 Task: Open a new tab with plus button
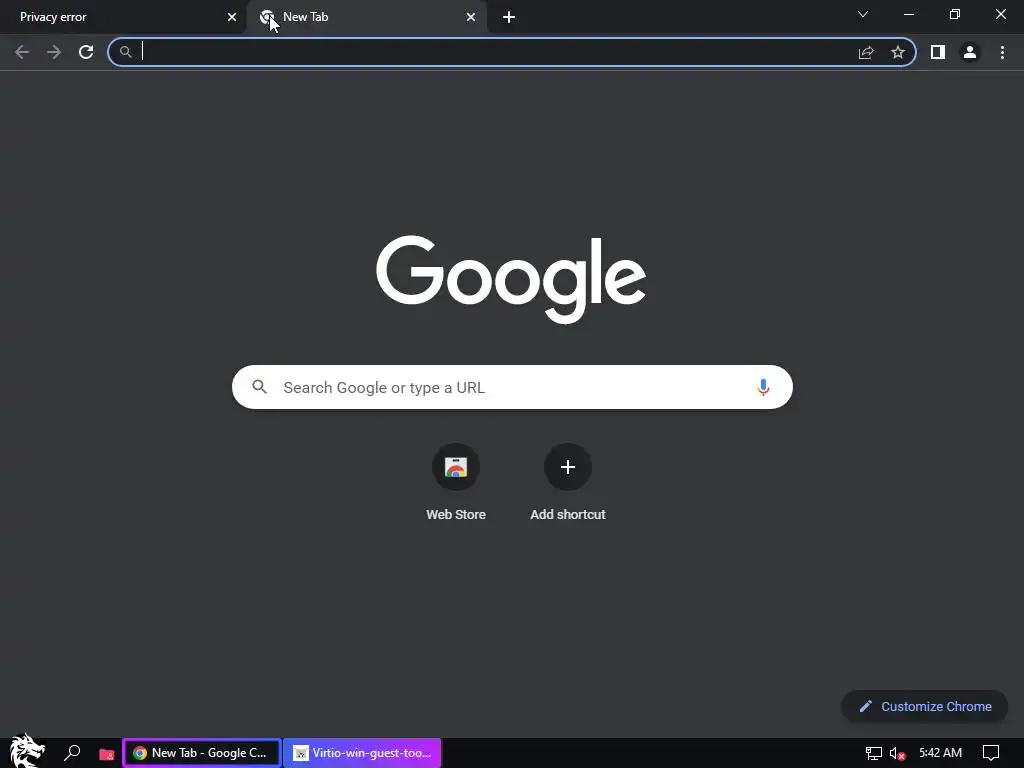coord(509,17)
